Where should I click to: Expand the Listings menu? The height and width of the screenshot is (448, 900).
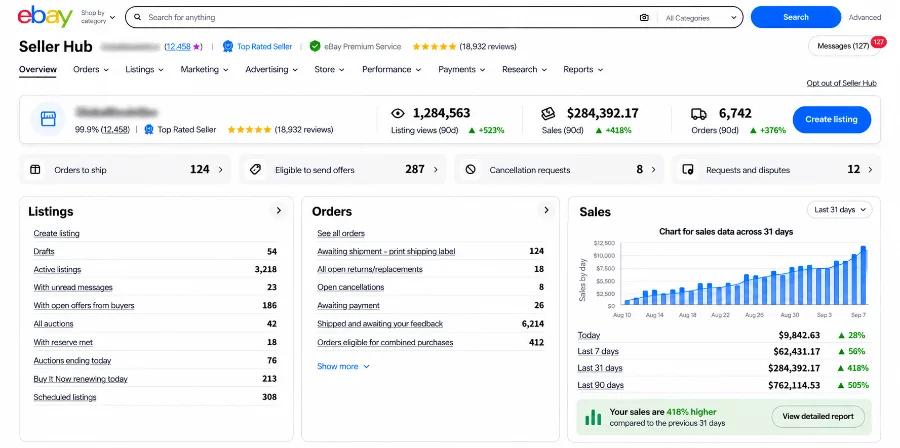click(x=145, y=69)
